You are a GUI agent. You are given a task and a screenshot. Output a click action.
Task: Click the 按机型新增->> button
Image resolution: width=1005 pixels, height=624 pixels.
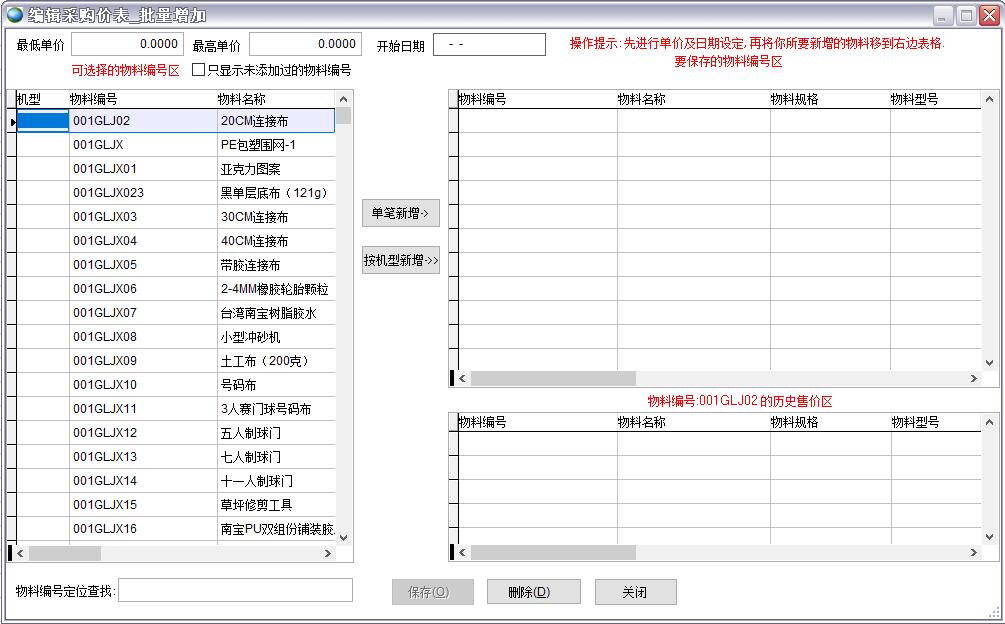[x=400, y=260]
